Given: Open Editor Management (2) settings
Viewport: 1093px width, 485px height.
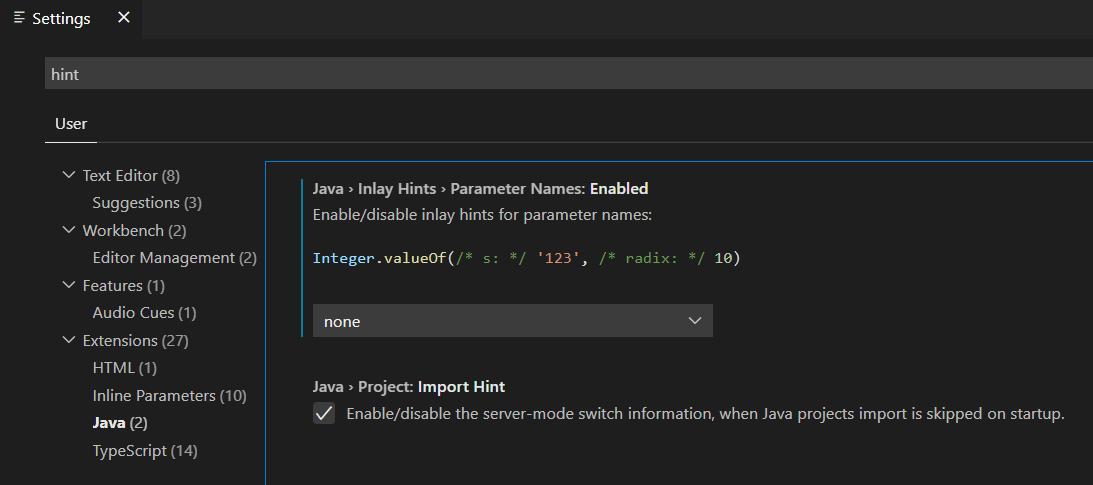Looking at the screenshot, I should [x=175, y=258].
